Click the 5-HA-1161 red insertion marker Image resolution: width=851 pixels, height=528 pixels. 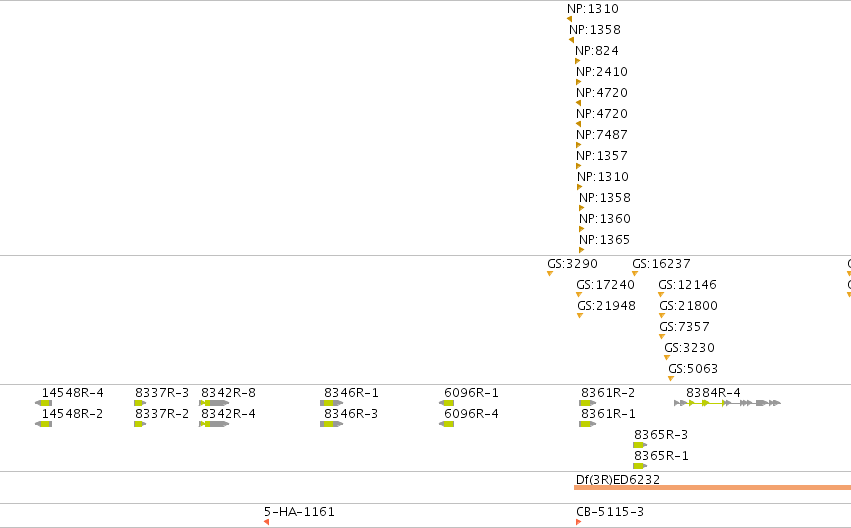[x=266, y=522]
